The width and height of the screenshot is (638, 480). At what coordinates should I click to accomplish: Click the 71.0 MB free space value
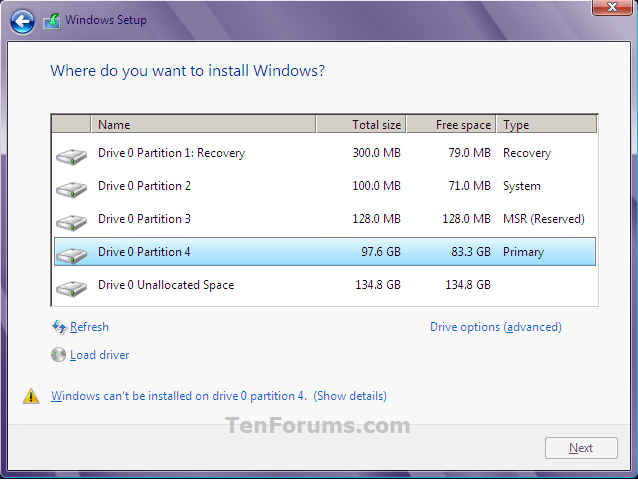[x=469, y=186]
